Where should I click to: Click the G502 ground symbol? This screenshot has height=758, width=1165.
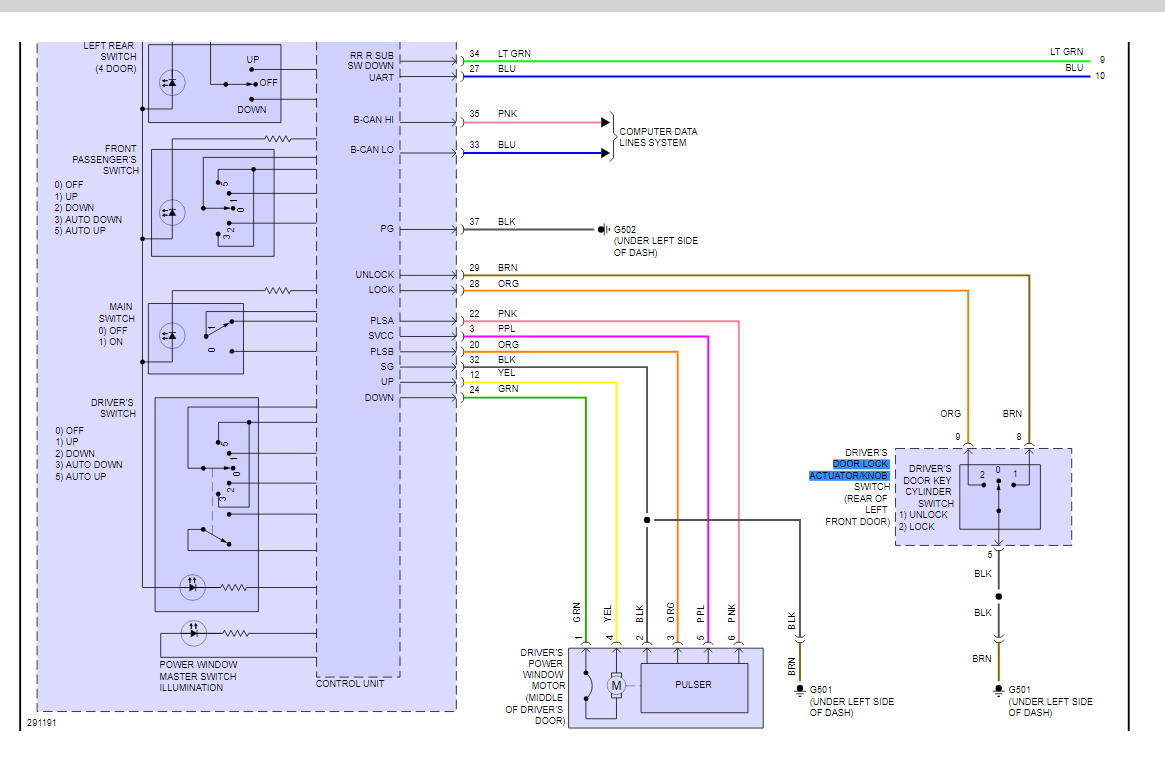click(x=603, y=229)
